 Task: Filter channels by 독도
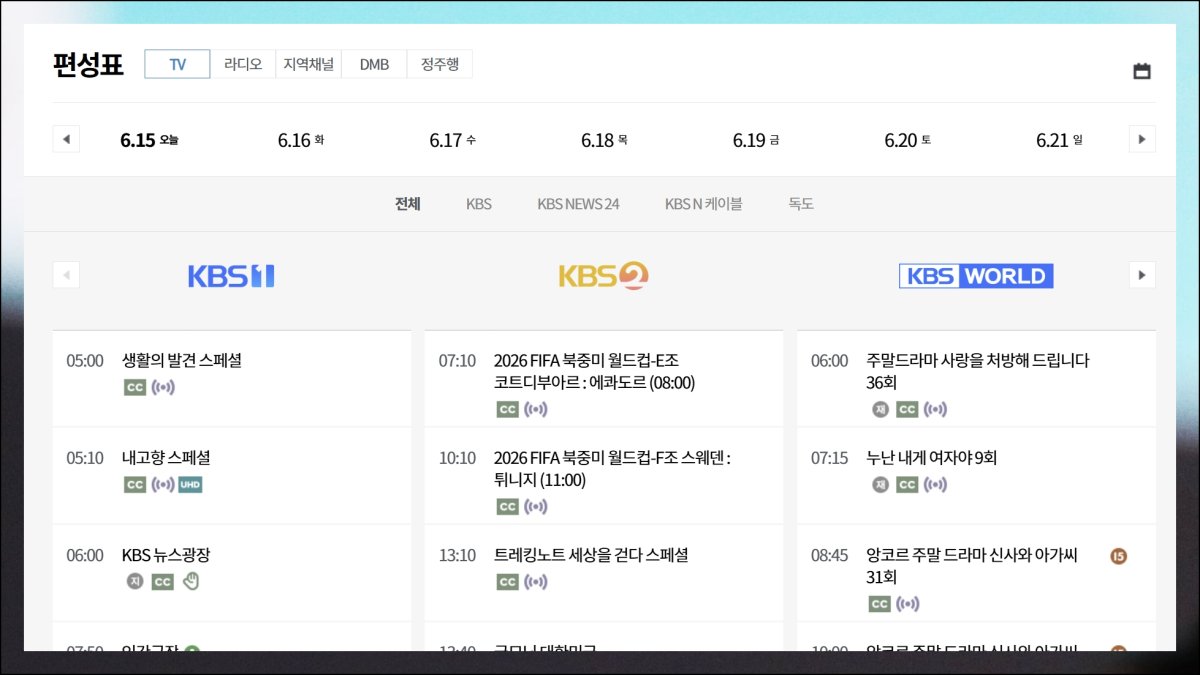pos(801,204)
